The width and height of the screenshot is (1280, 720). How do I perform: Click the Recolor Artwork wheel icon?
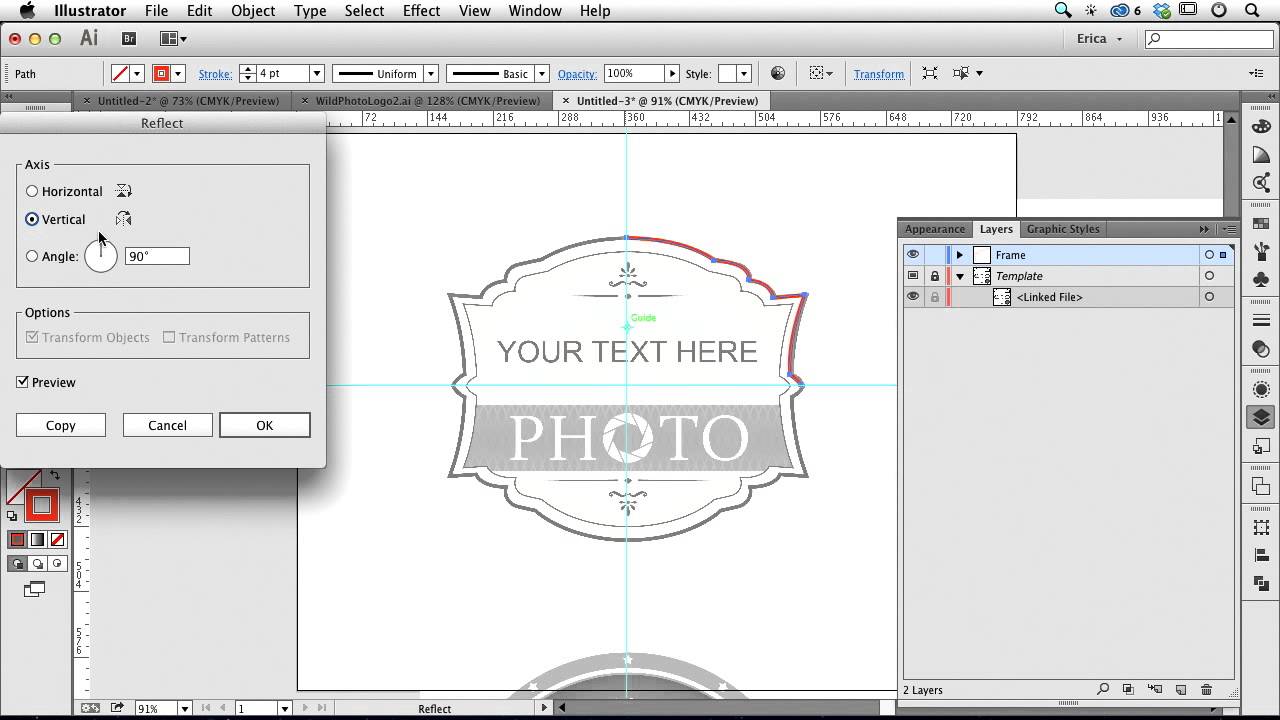click(x=778, y=74)
